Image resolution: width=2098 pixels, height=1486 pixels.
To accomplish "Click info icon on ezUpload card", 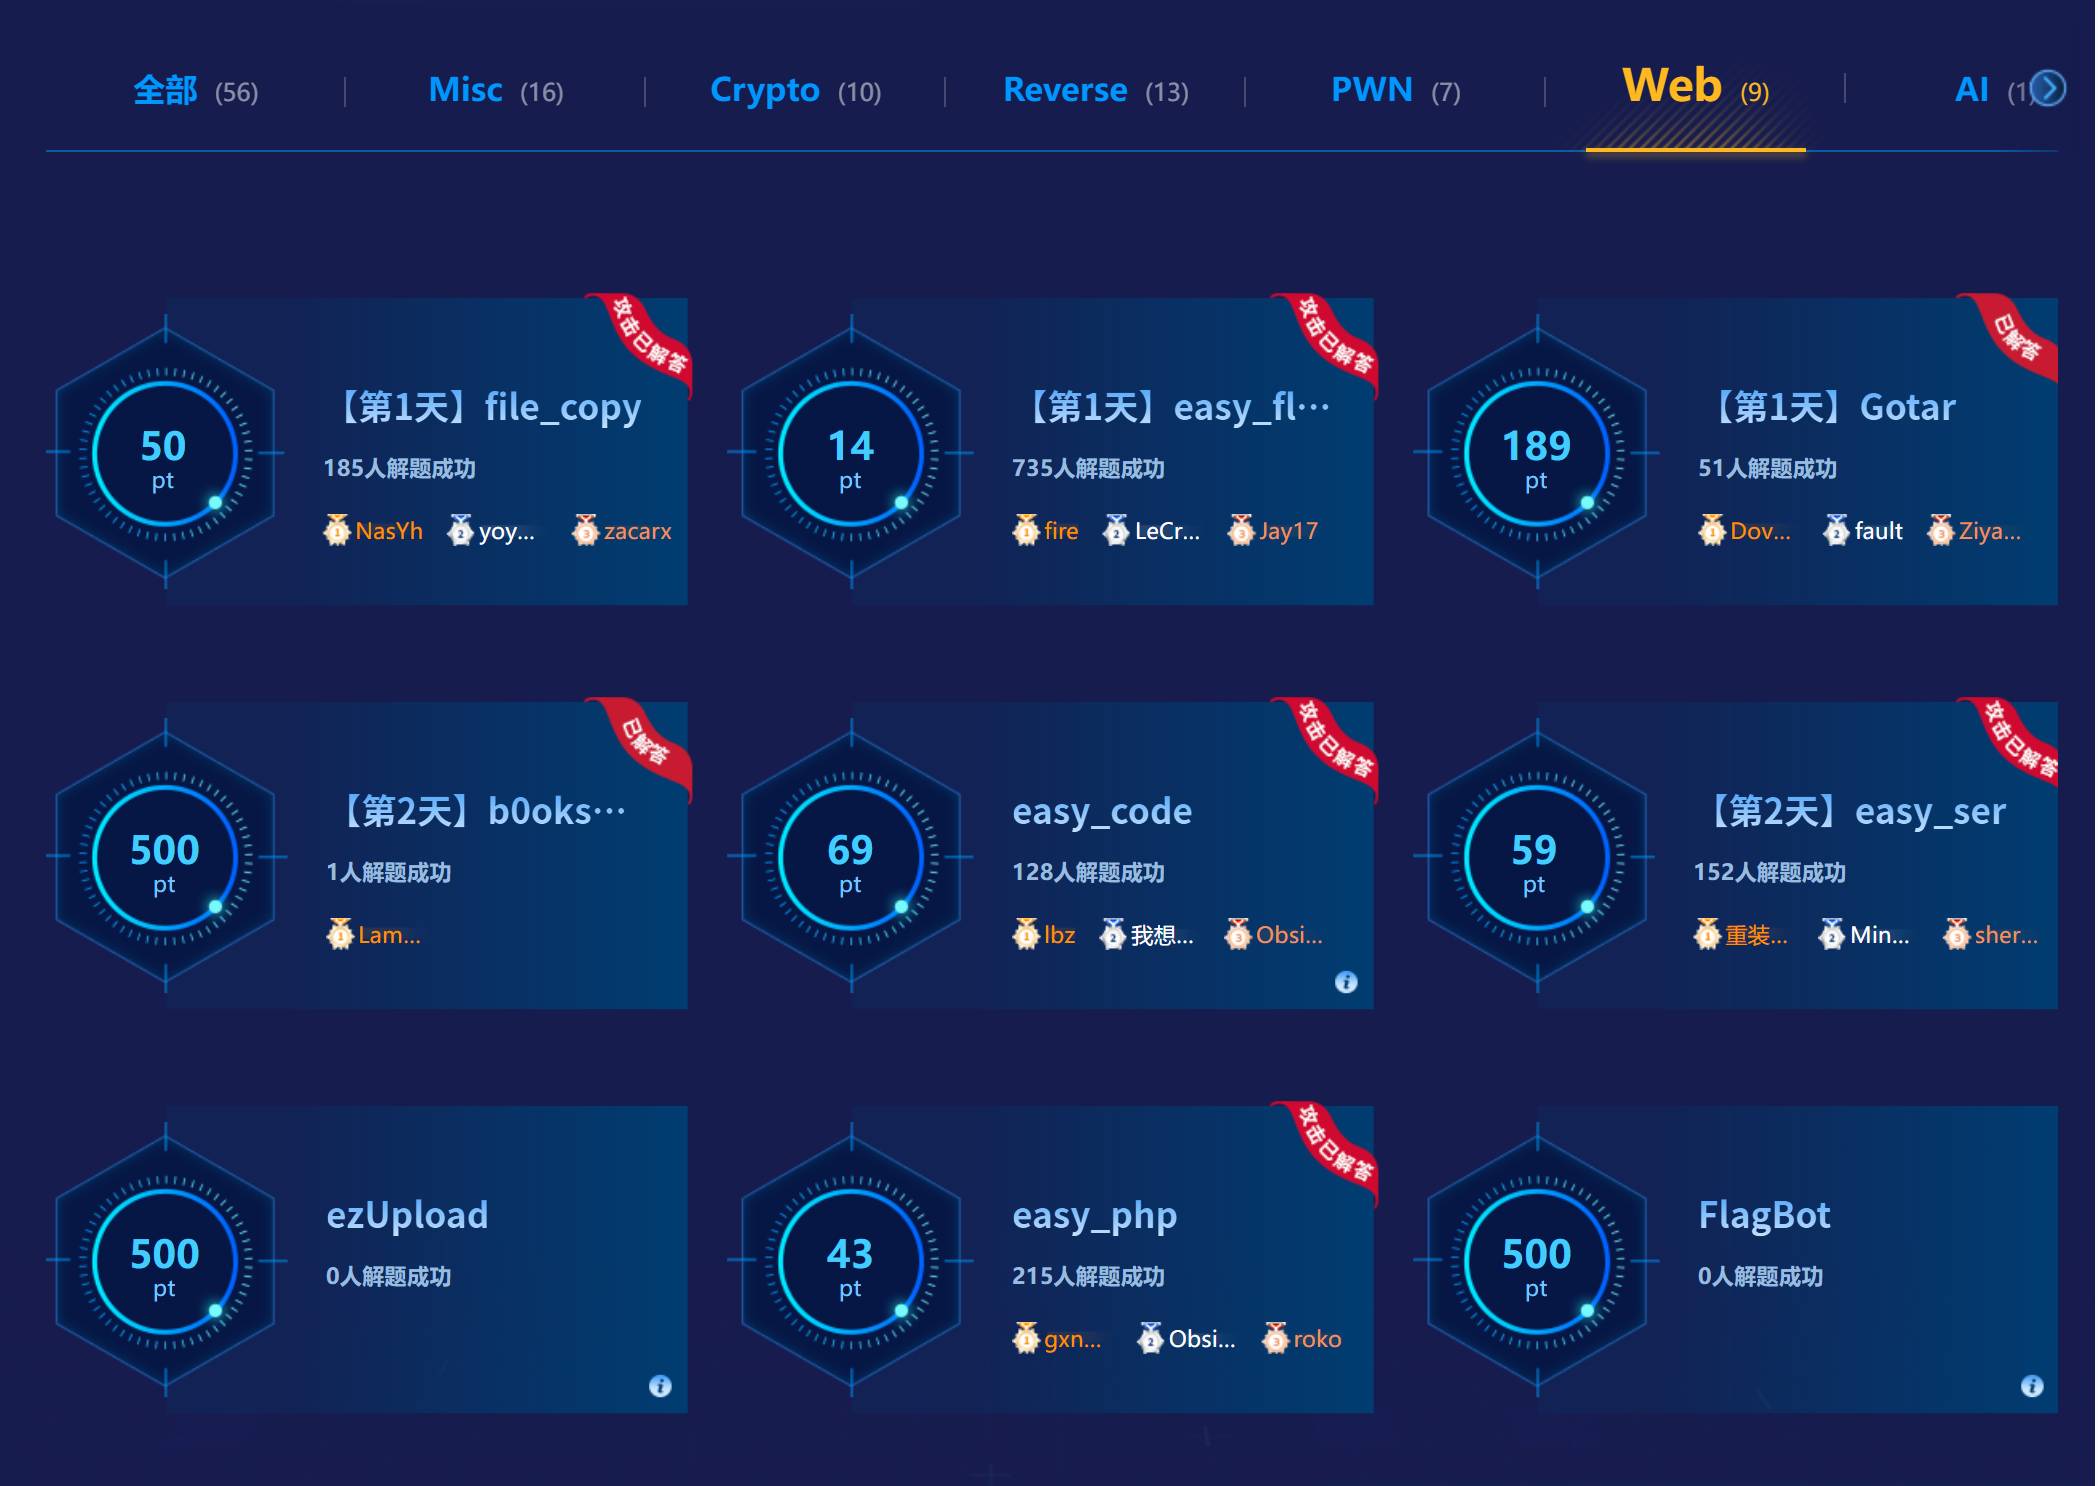I will point(660,1386).
